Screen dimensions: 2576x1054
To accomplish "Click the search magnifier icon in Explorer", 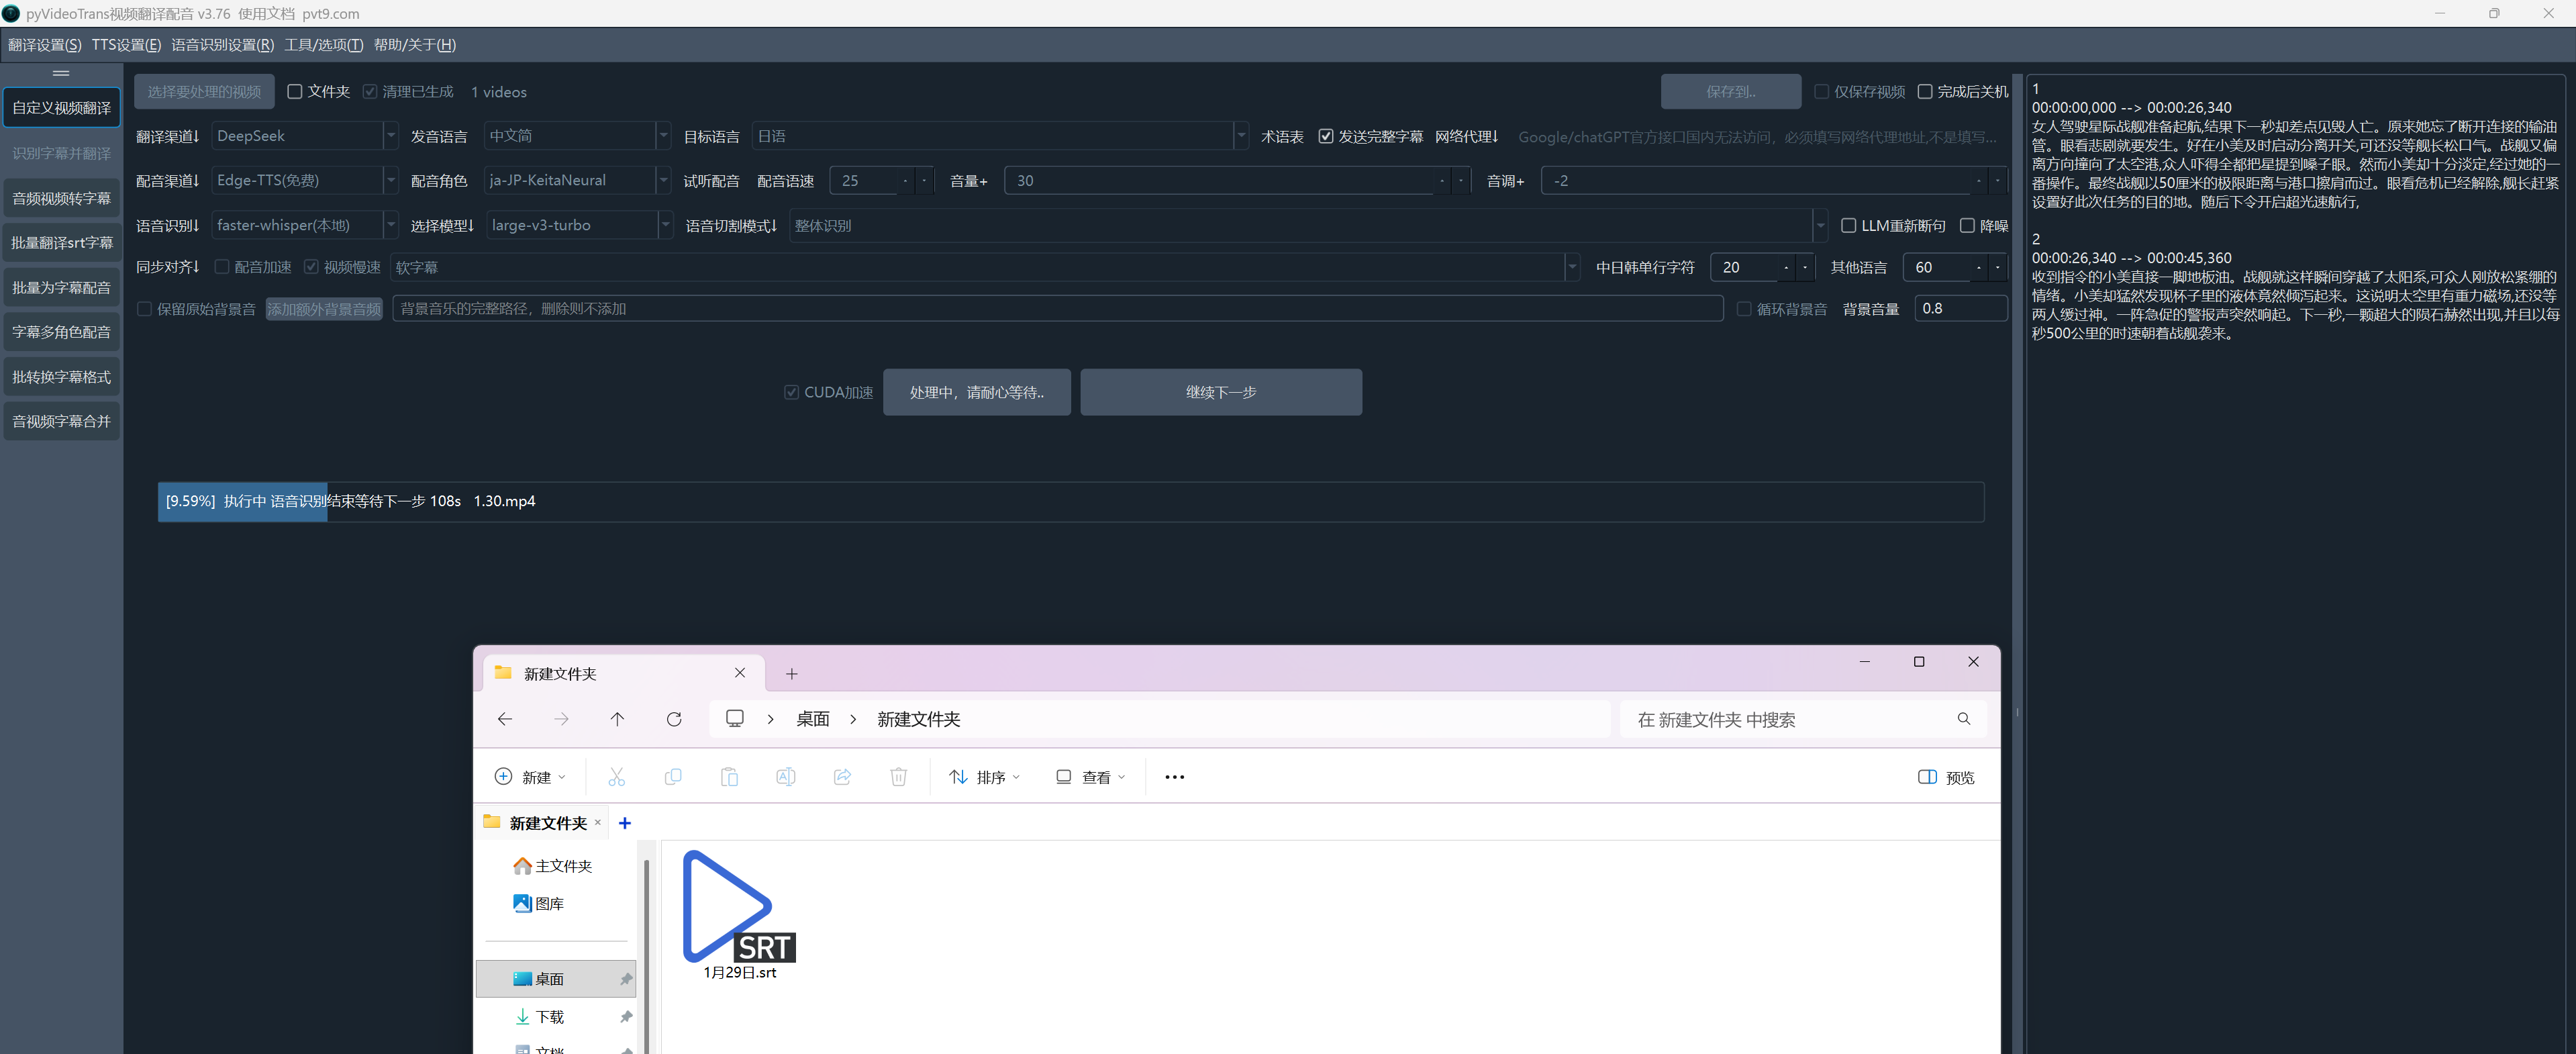I will pyautogui.click(x=1963, y=719).
